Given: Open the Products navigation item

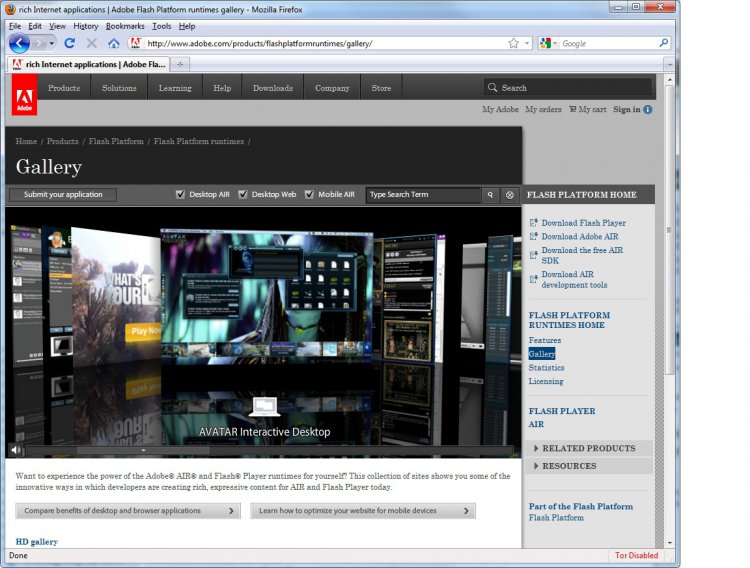Looking at the screenshot, I should [64, 88].
